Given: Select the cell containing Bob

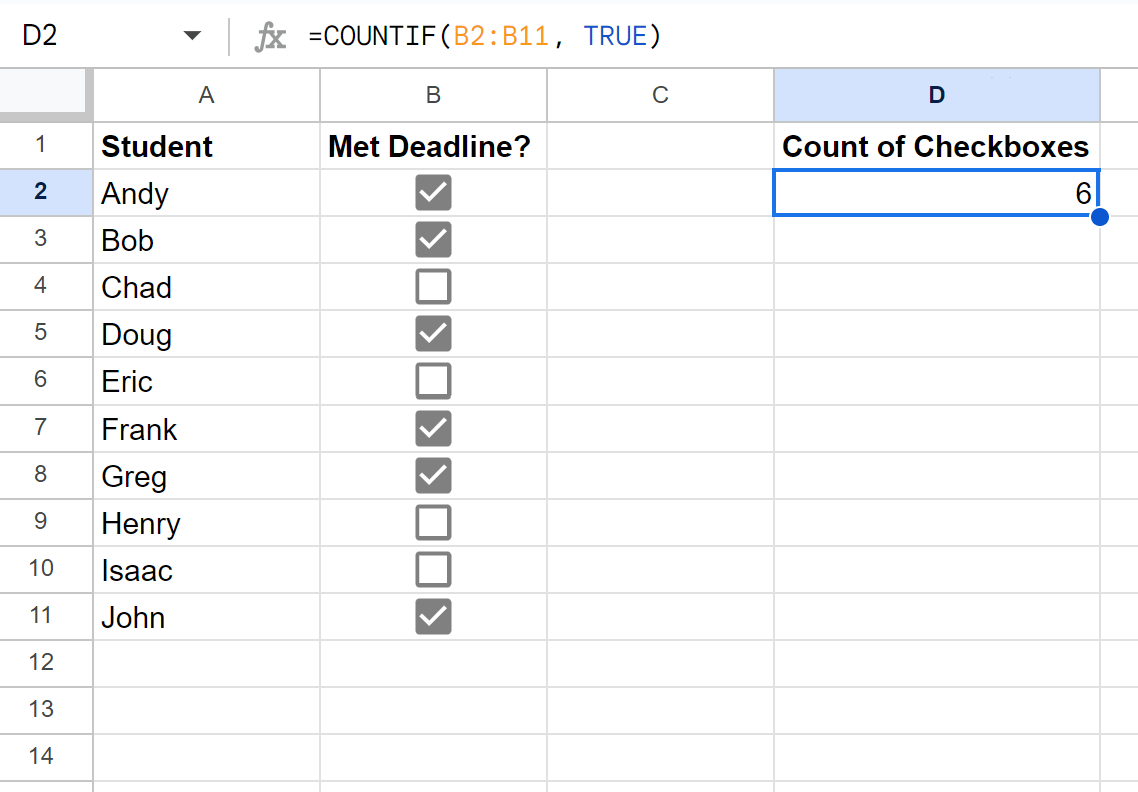Looking at the screenshot, I should [206, 240].
